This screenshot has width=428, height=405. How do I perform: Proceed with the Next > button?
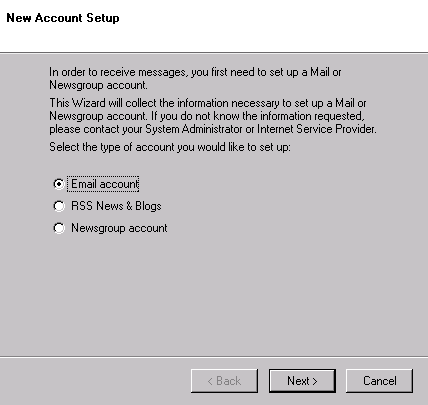pos(302,381)
